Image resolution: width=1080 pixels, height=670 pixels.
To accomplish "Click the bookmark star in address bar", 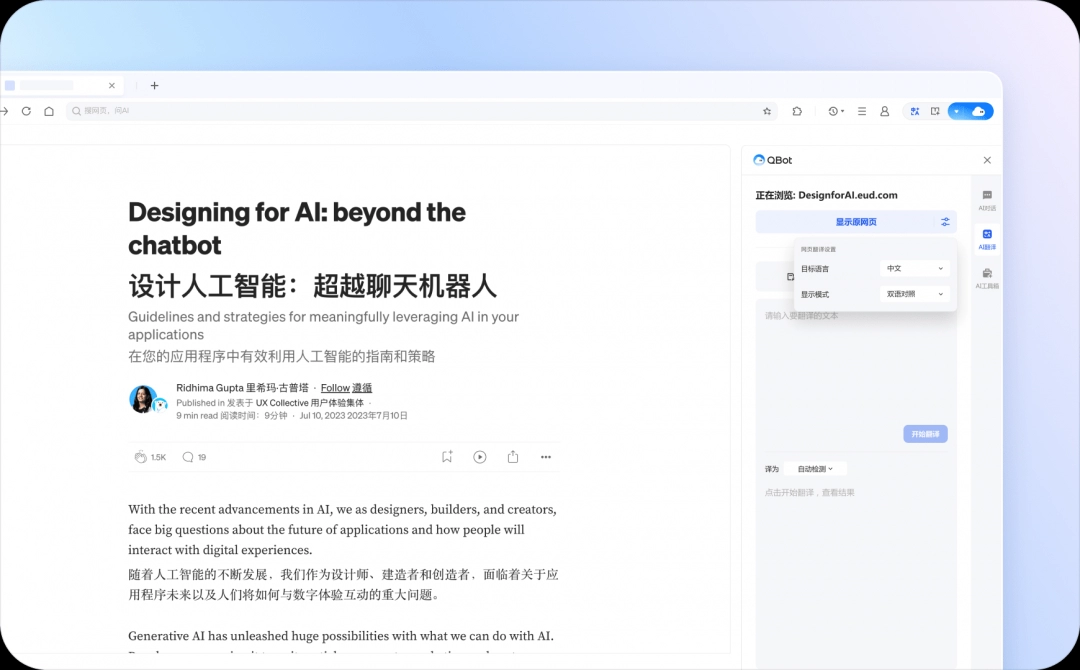I will pos(767,111).
